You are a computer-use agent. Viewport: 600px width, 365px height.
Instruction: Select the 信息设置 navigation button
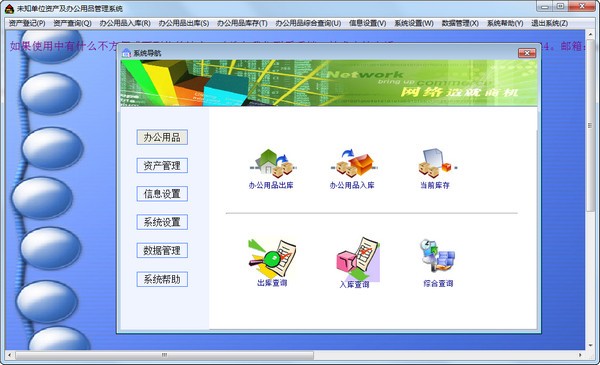pyautogui.click(x=162, y=194)
